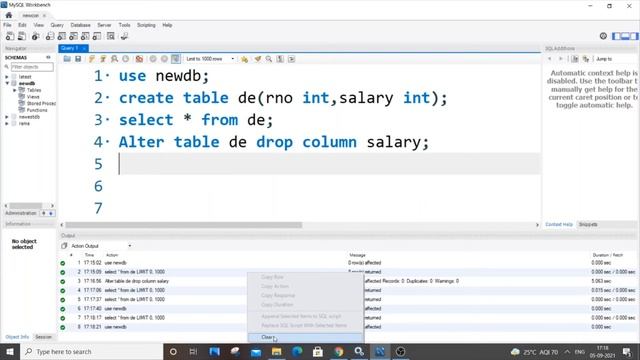Open the inspector icon in main toolbar
Viewport: 640px width, 360px height.
[36, 36]
